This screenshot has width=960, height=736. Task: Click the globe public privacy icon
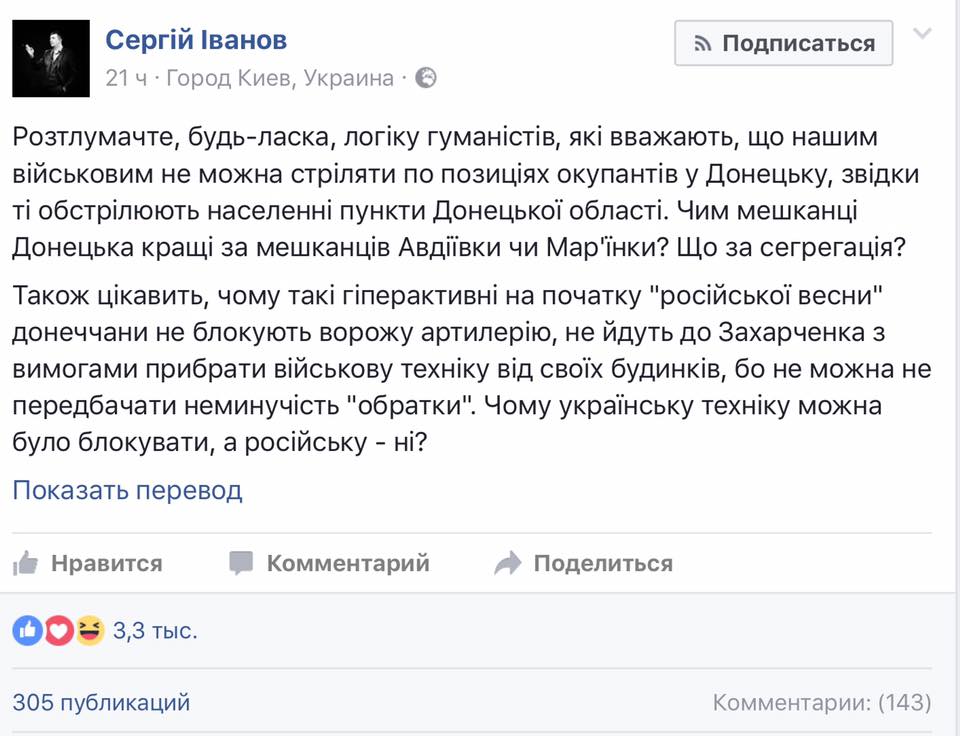point(426,78)
